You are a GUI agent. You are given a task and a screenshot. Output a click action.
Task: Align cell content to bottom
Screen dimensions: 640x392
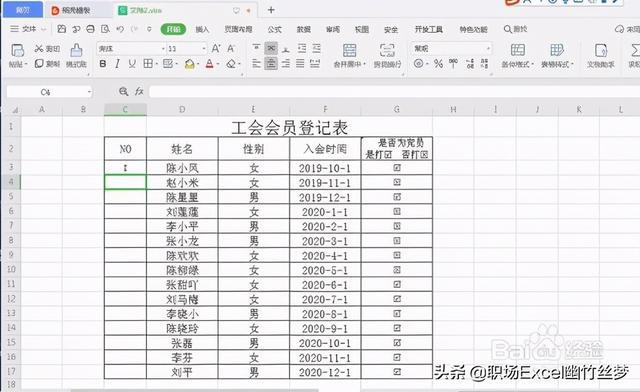(x=286, y=49)
